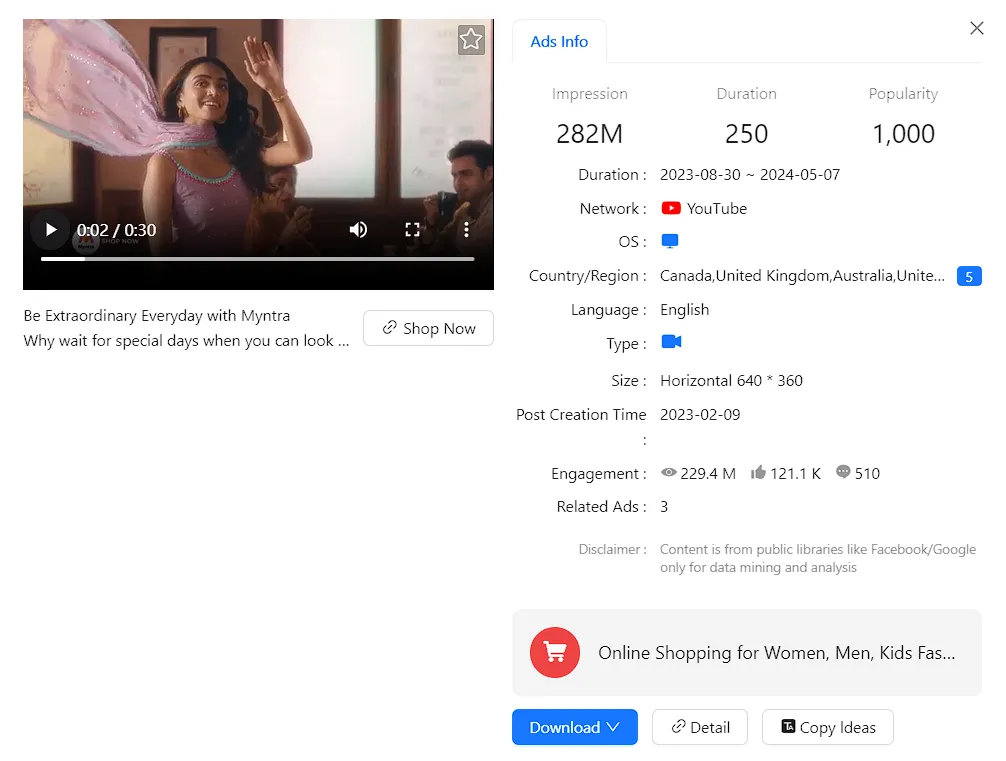Open video more options menu
1006x761 pixels.
point(466,230)
